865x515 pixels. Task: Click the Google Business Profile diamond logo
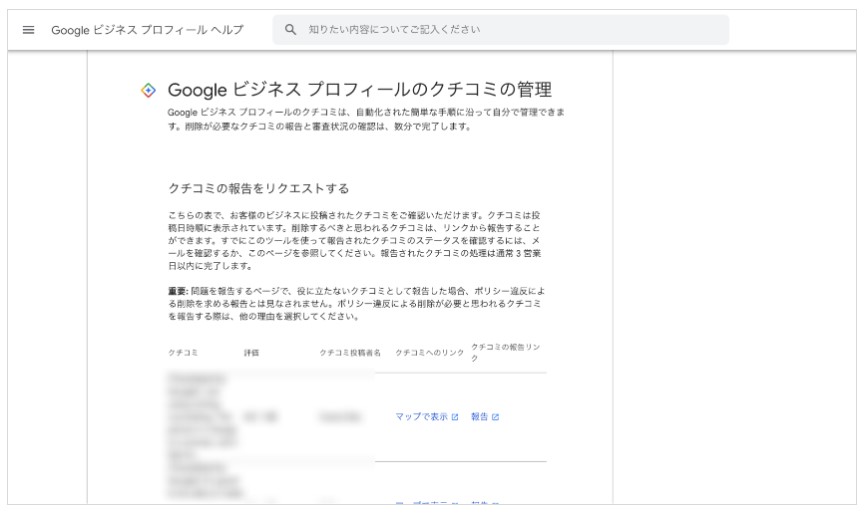148,90
